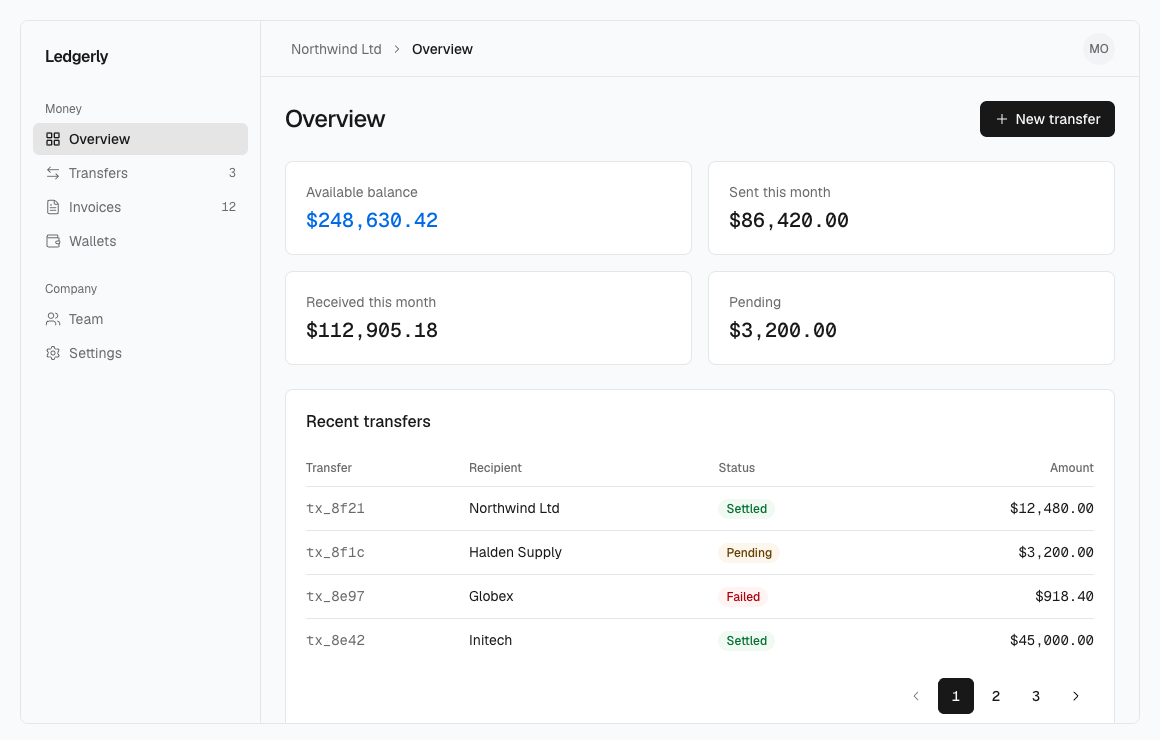Screen dimensions: 1160x740
Task: Click transfer ID tx_8f1c
Action: 335,553
